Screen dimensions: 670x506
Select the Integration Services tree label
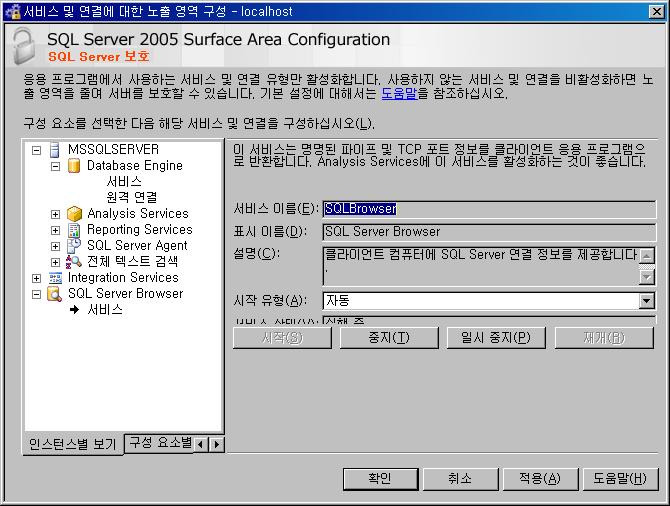coord(123,277)
